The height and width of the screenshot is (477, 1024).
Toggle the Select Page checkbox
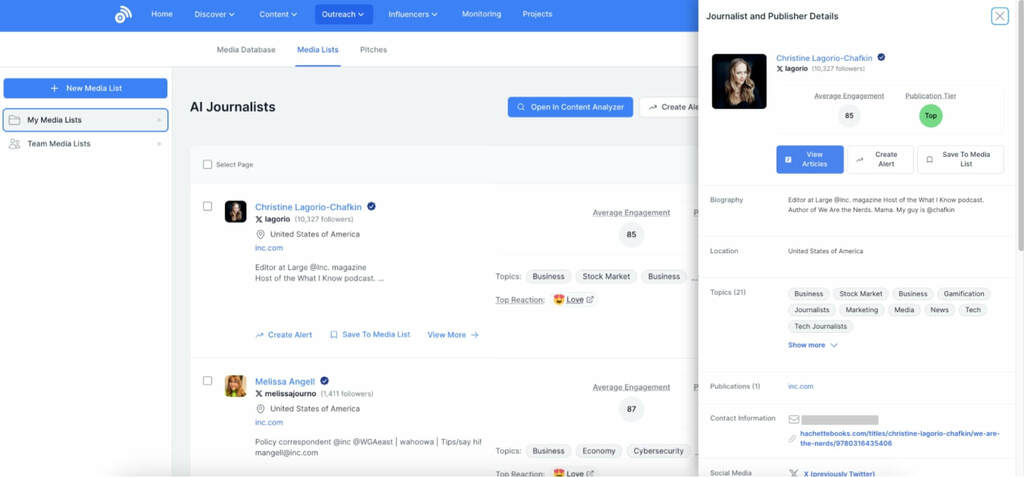[208, 165]
